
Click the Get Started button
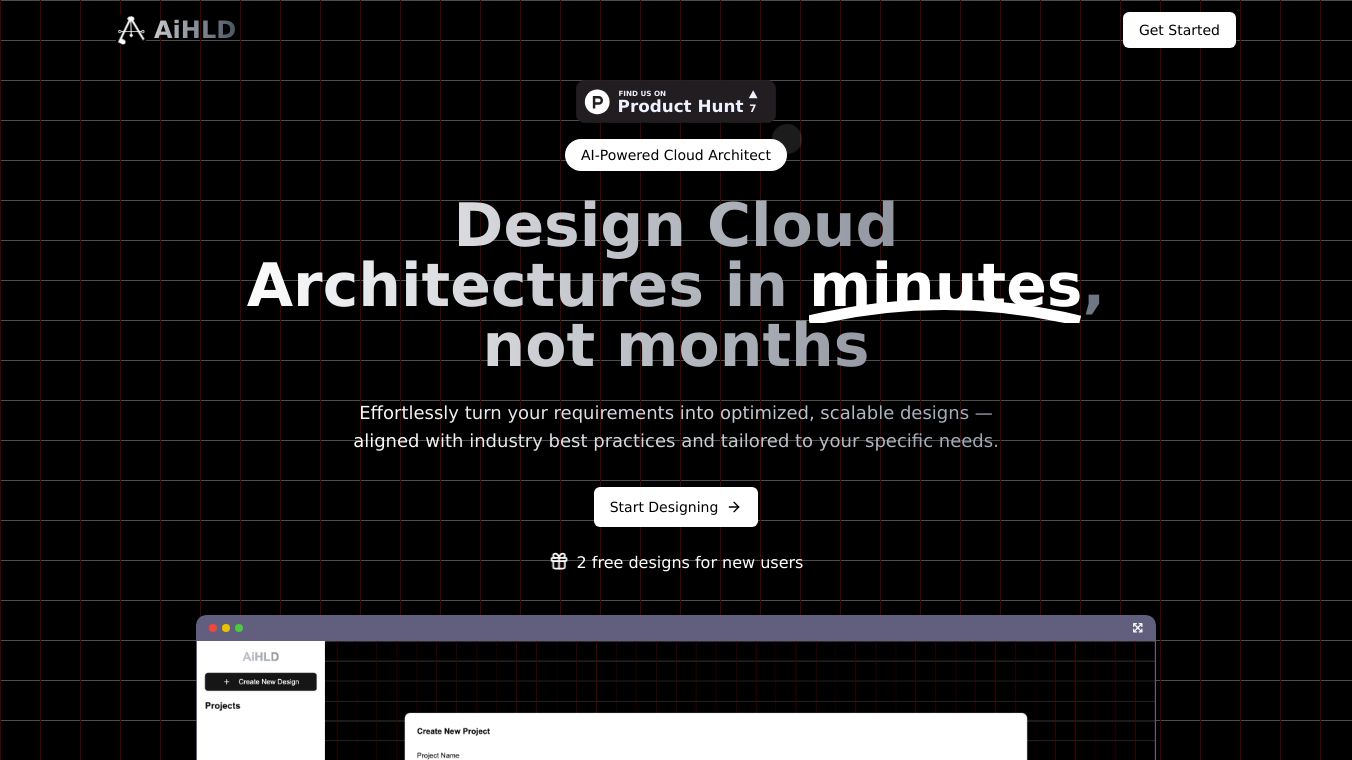tap(1179, 30)
